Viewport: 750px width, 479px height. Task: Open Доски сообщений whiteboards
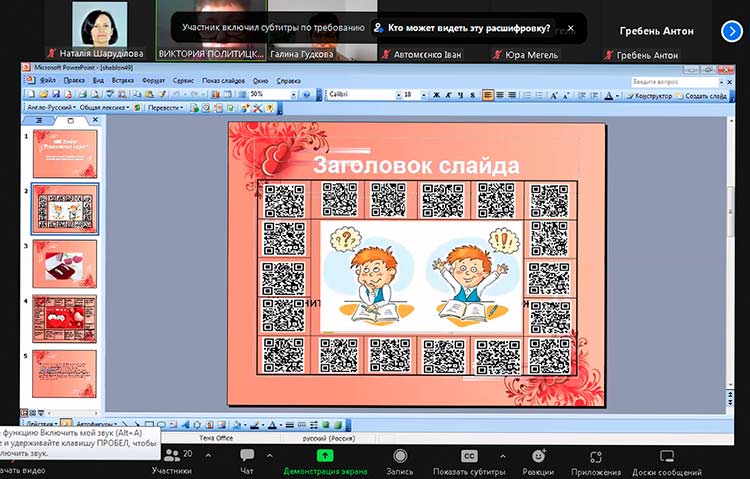666,460
